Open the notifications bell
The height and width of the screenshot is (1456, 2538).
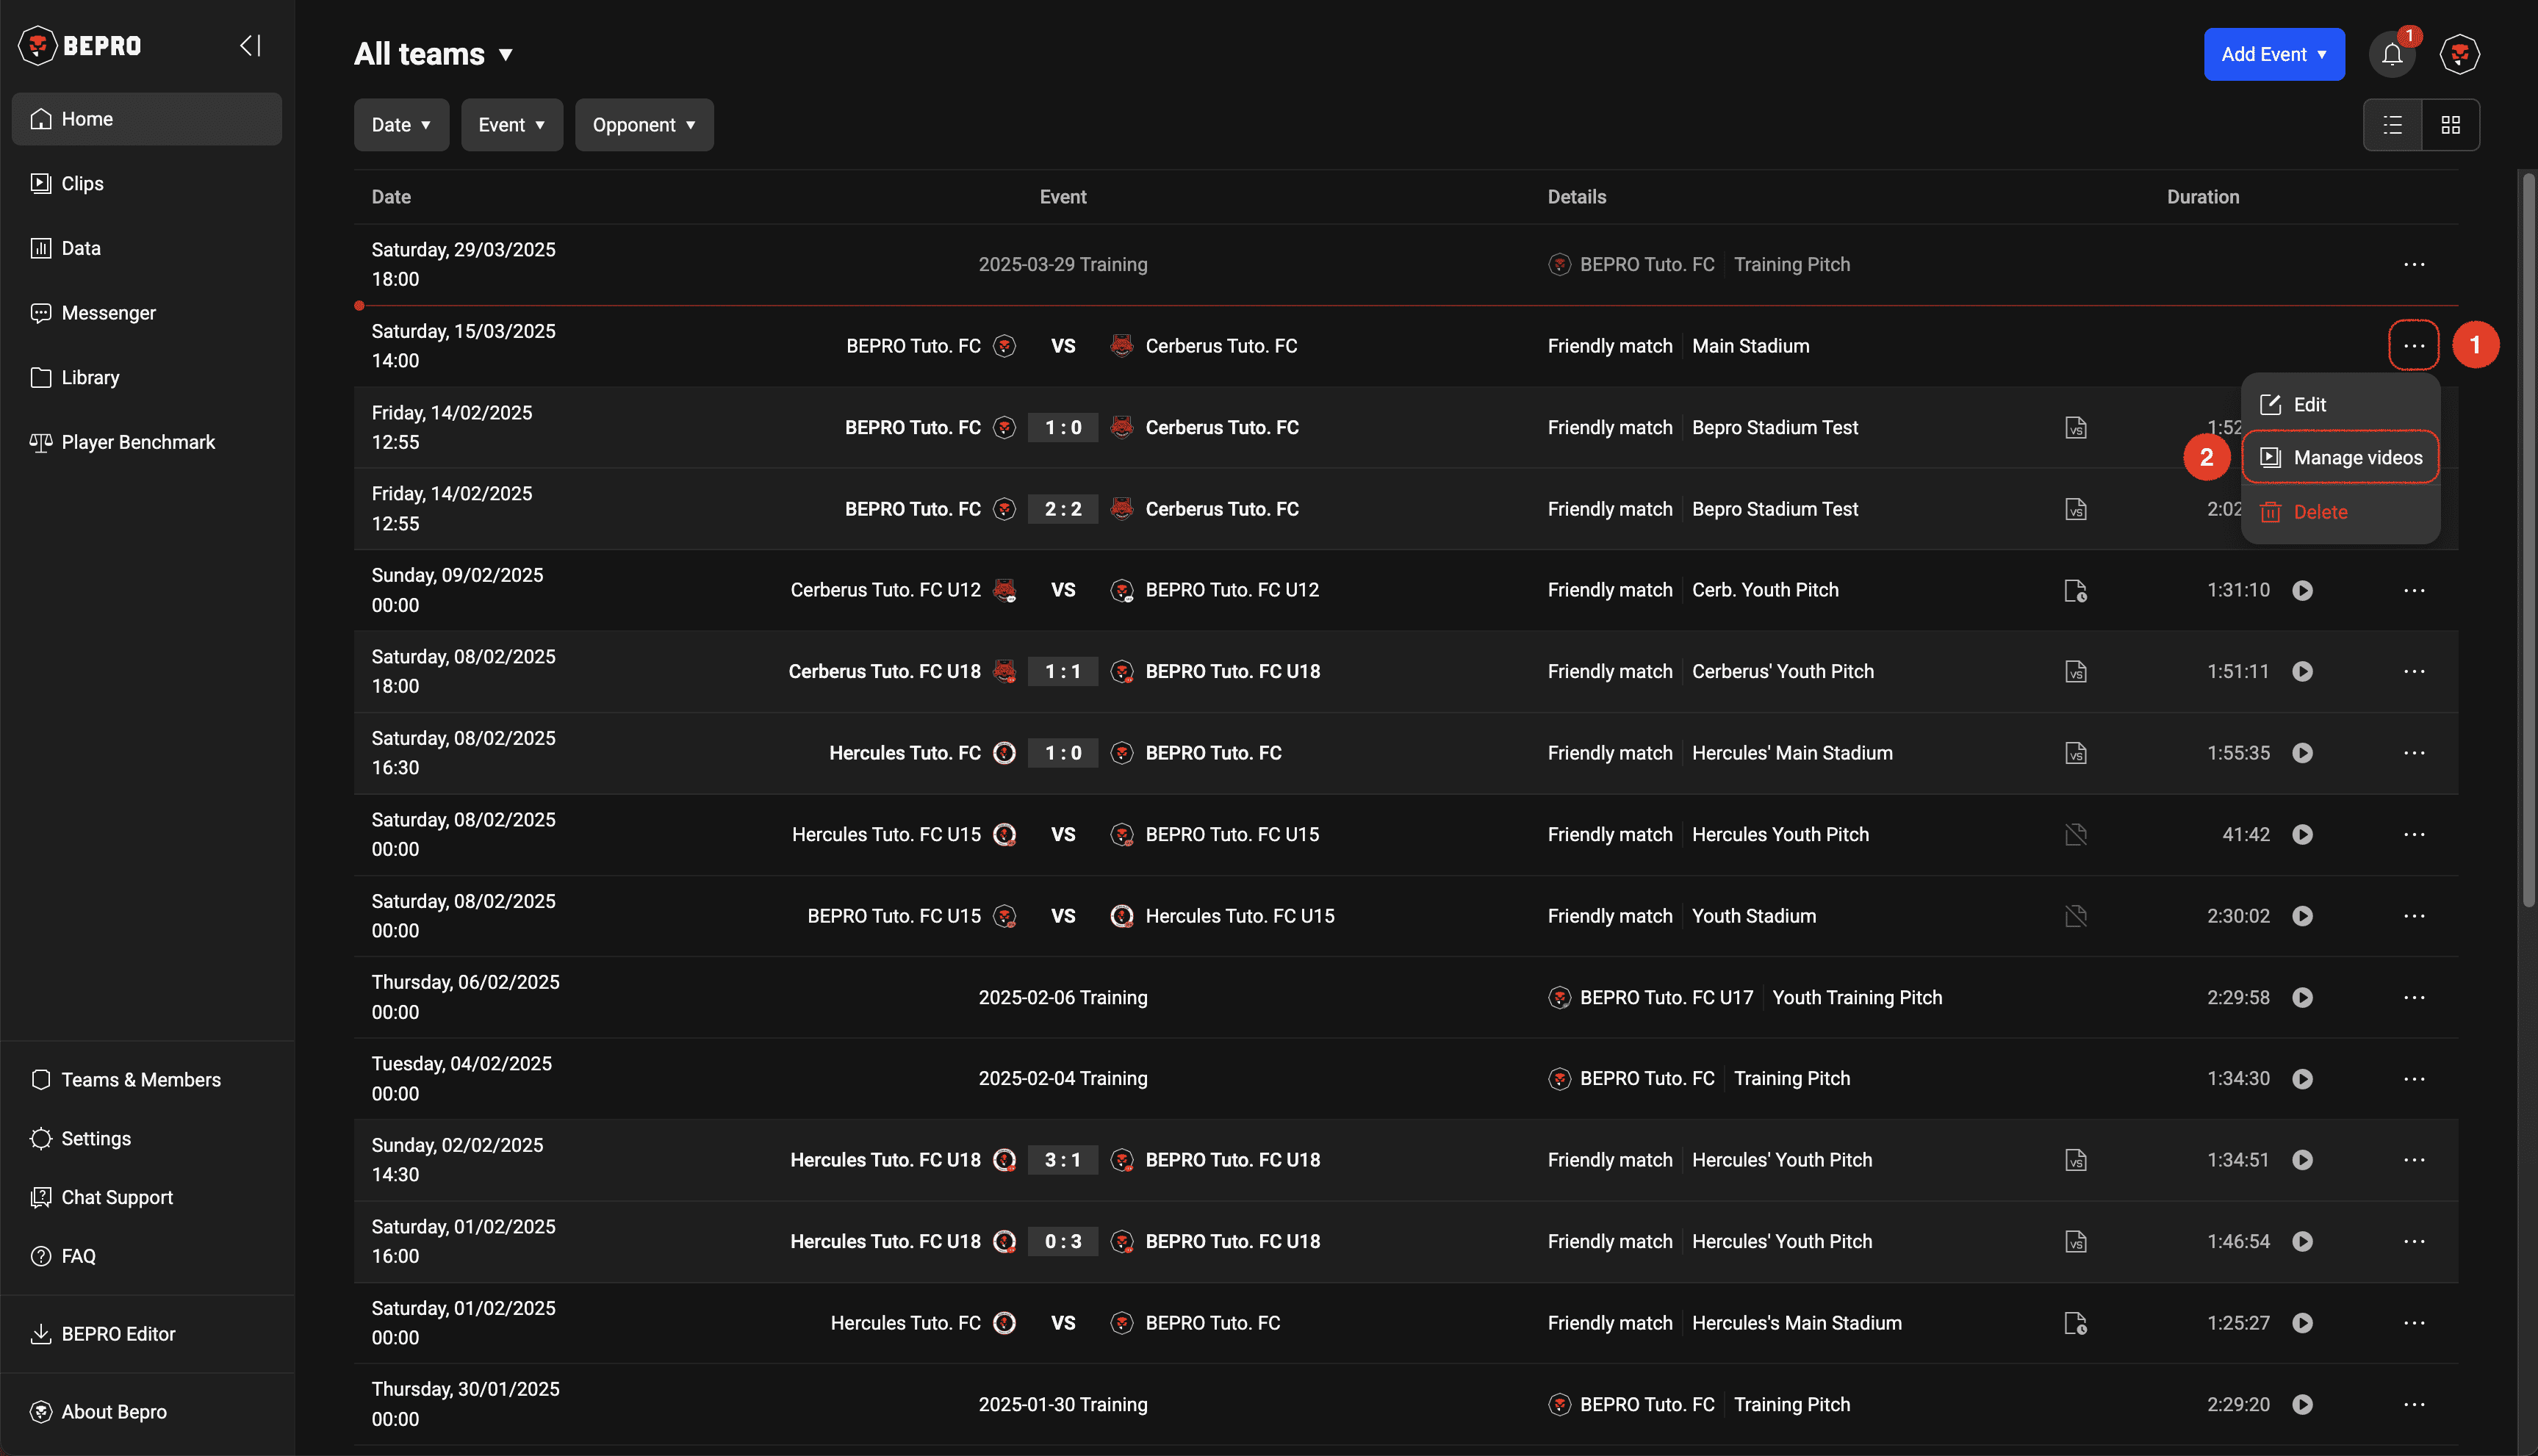tap(2391, 54)
